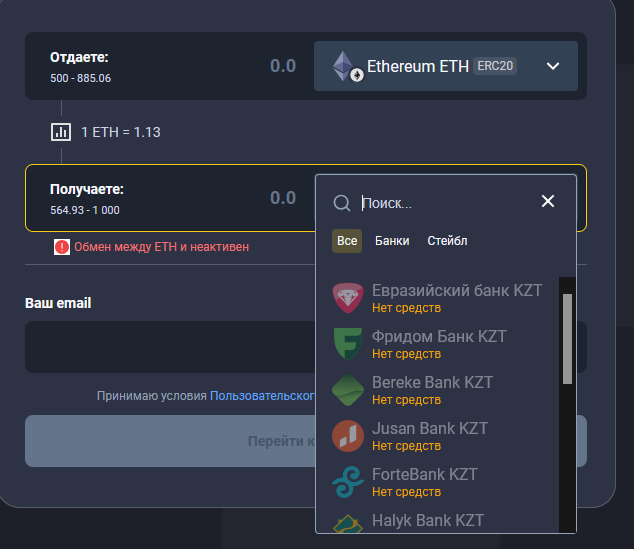Click the ForteBank teal logo
The height and width of the screenshot is (549, 634).
tap(348, 482)
